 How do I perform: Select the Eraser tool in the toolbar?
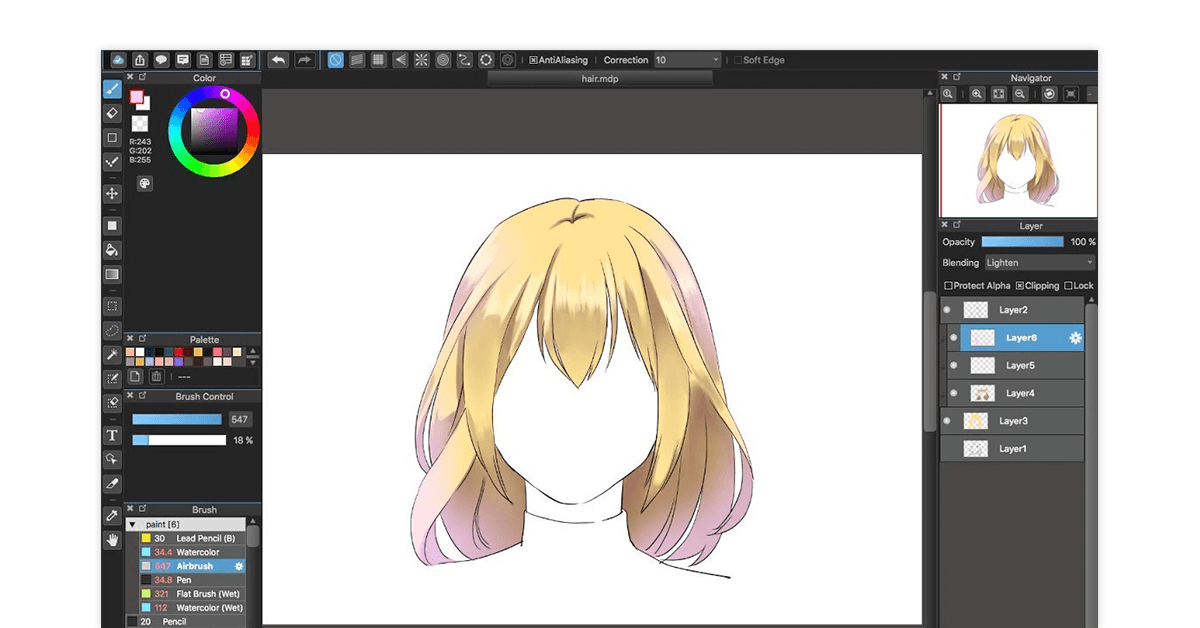point(113,113)
